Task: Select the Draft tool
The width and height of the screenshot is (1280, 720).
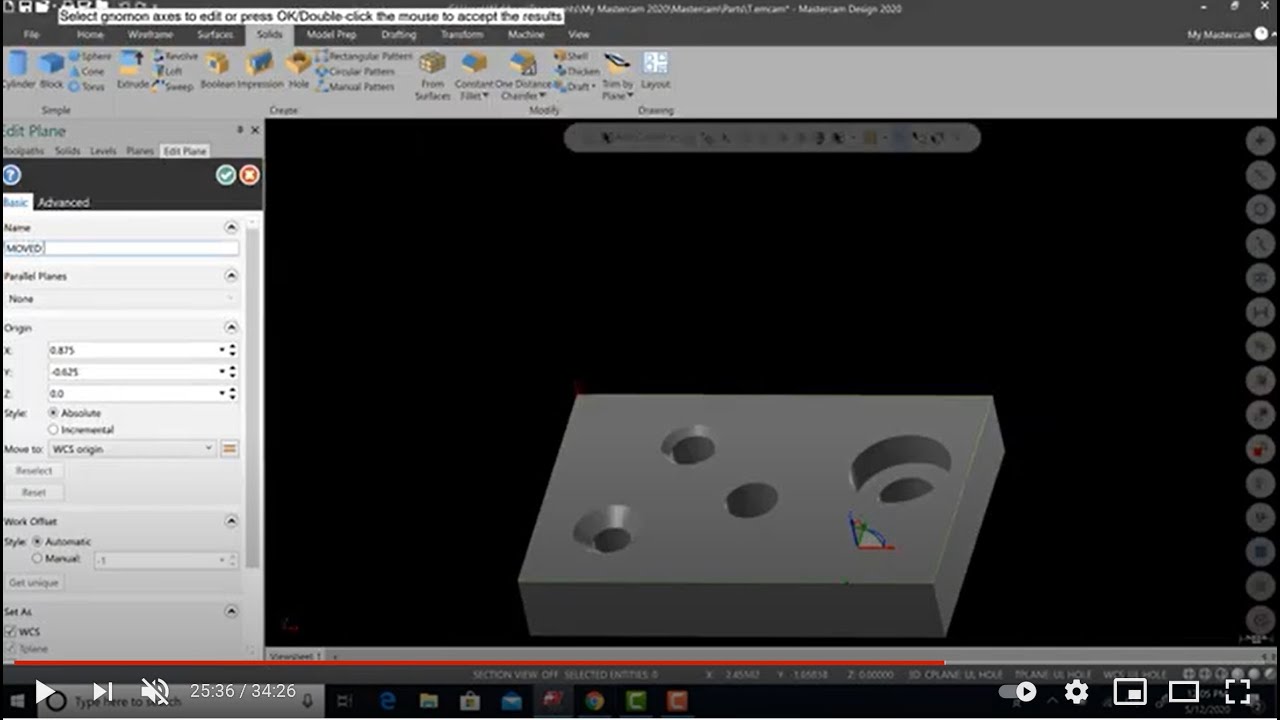Action: (575, 87)
